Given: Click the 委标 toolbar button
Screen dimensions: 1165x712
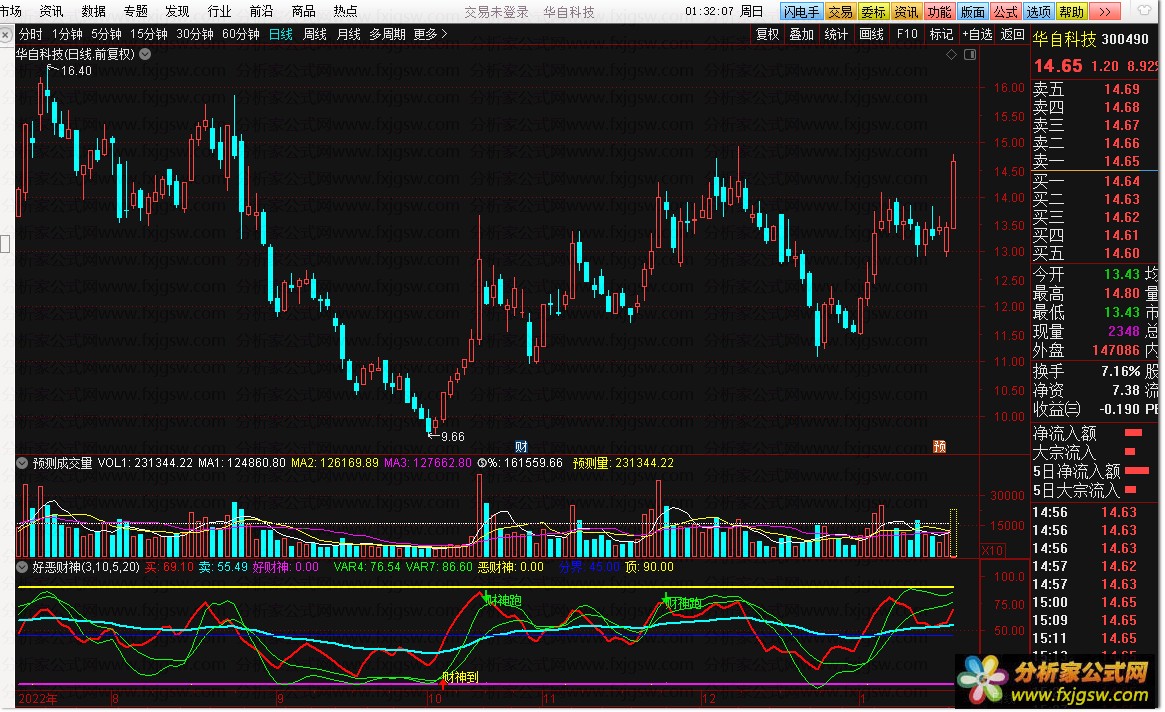Looking at the screenshot, I should click(x=873, y=11).
